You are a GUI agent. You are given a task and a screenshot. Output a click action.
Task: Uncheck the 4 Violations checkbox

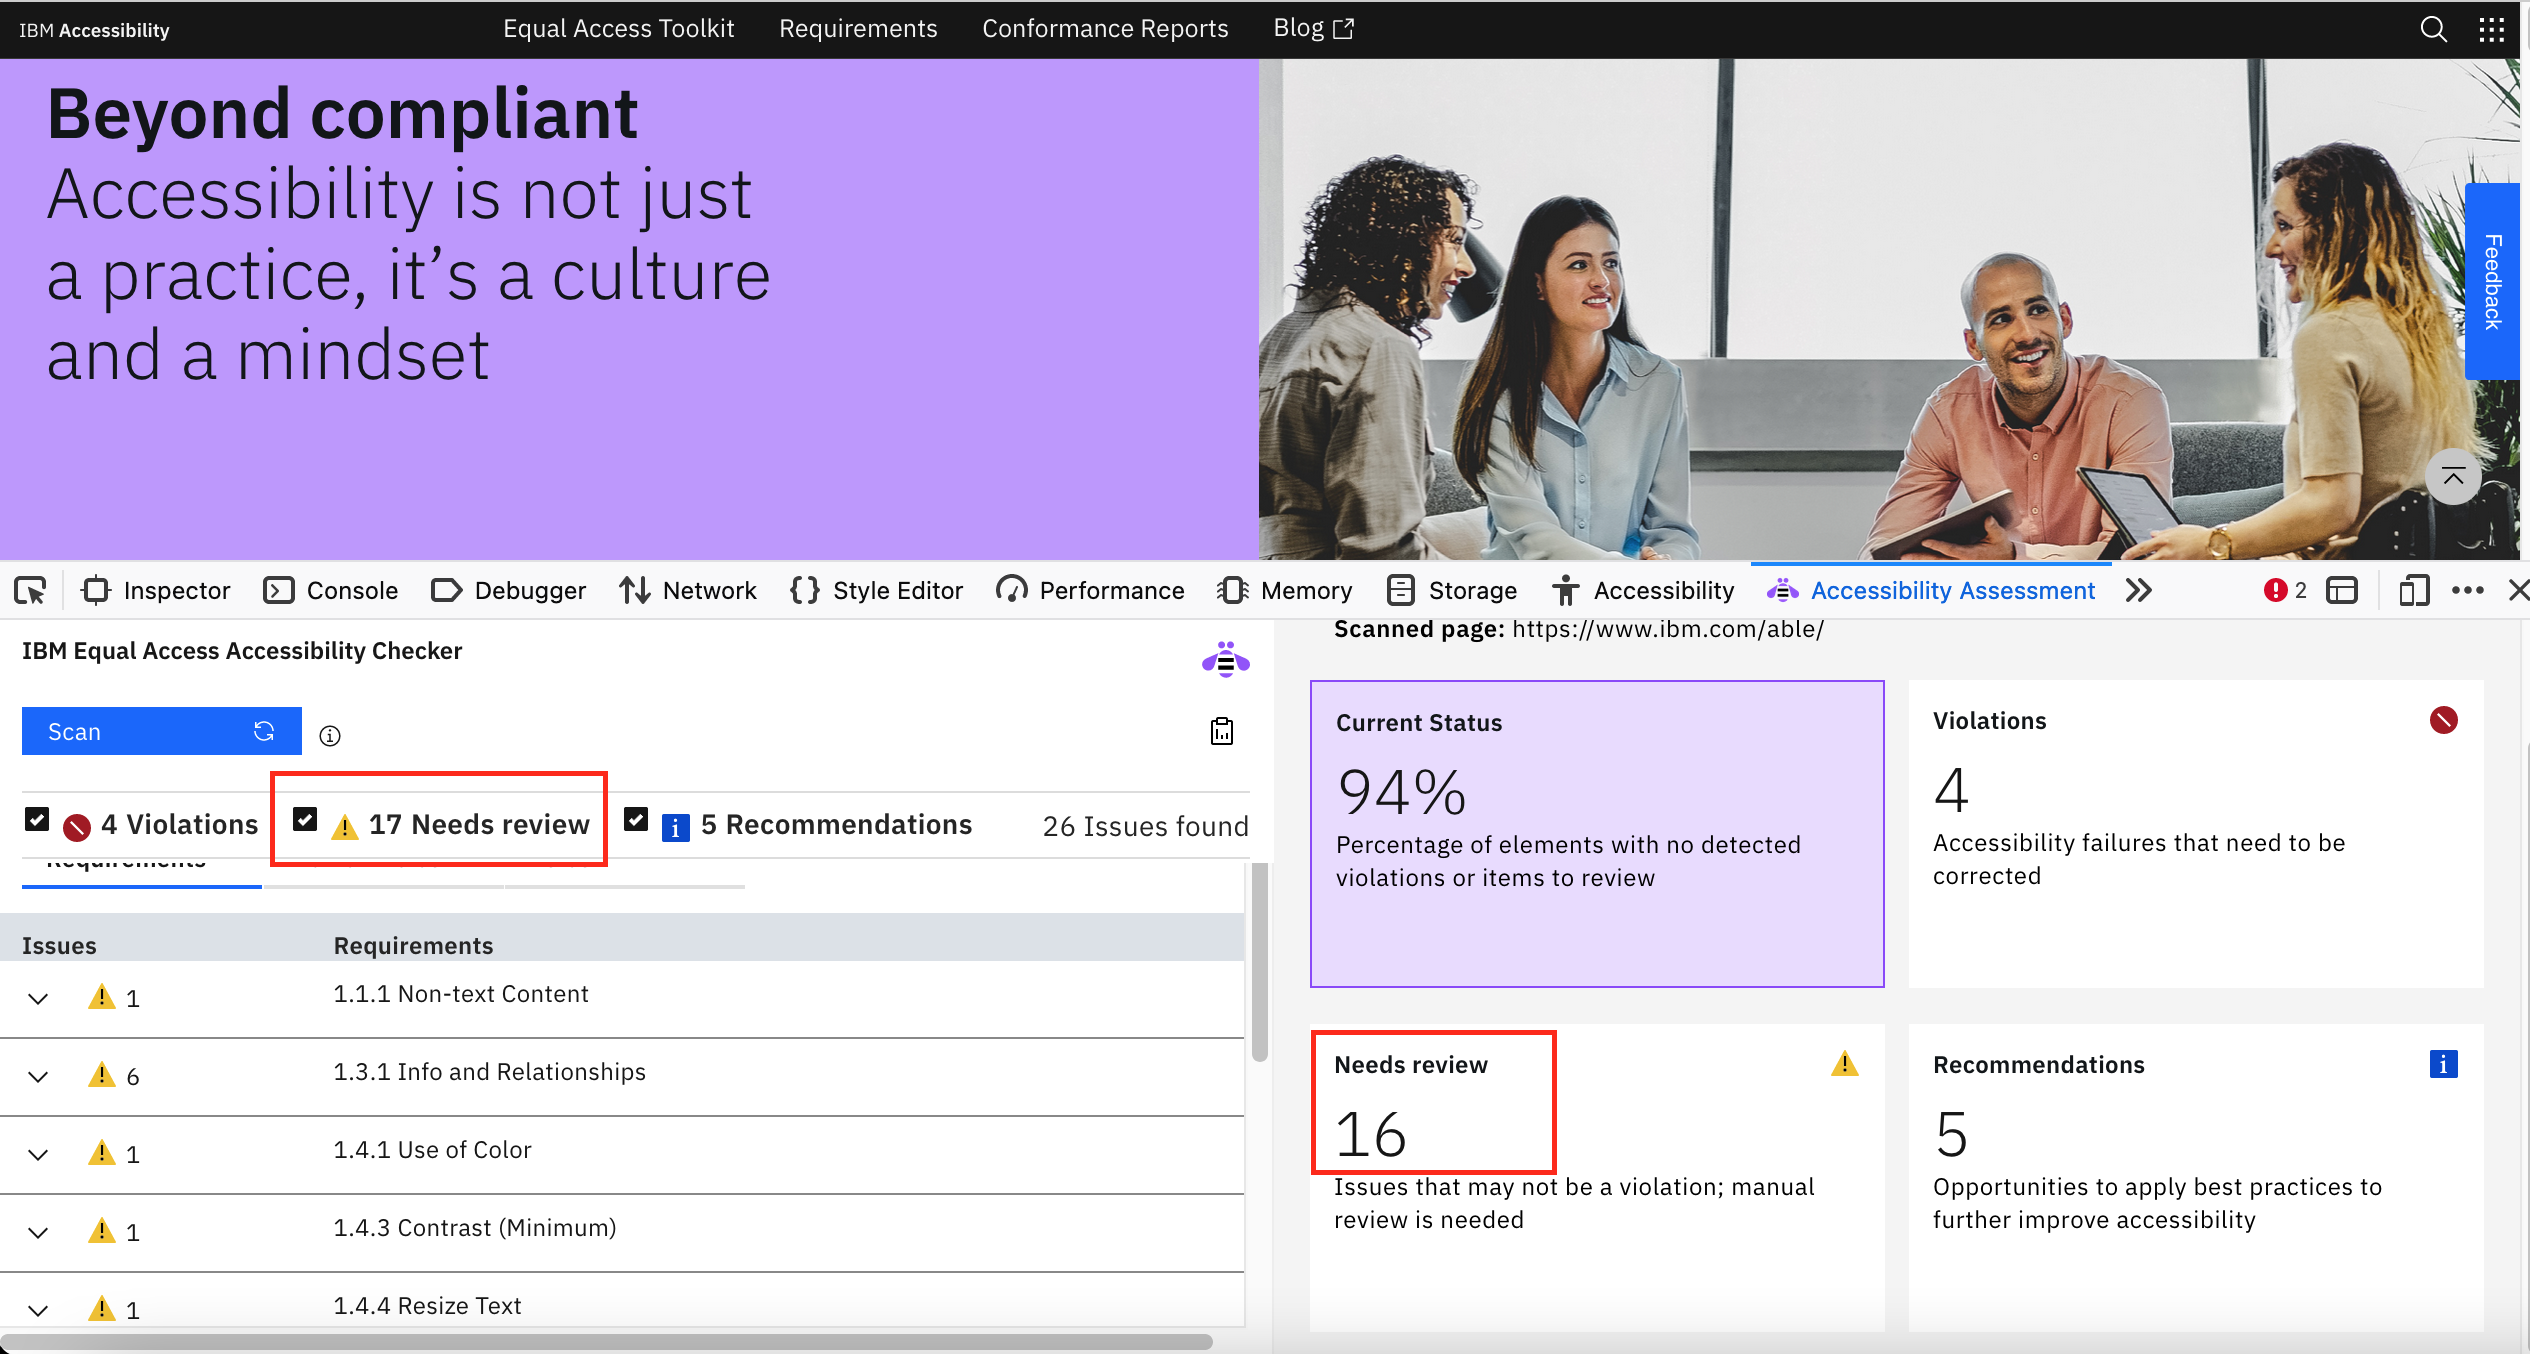(37, 820)
